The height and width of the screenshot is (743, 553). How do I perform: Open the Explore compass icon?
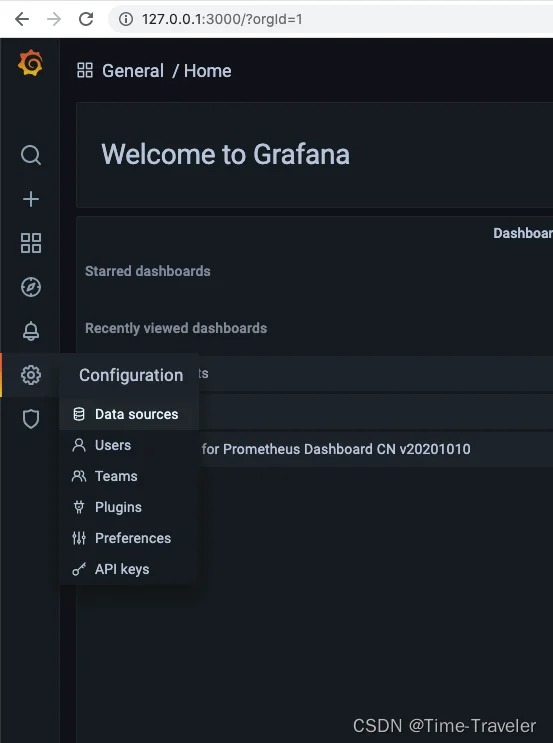click(31, 287)
